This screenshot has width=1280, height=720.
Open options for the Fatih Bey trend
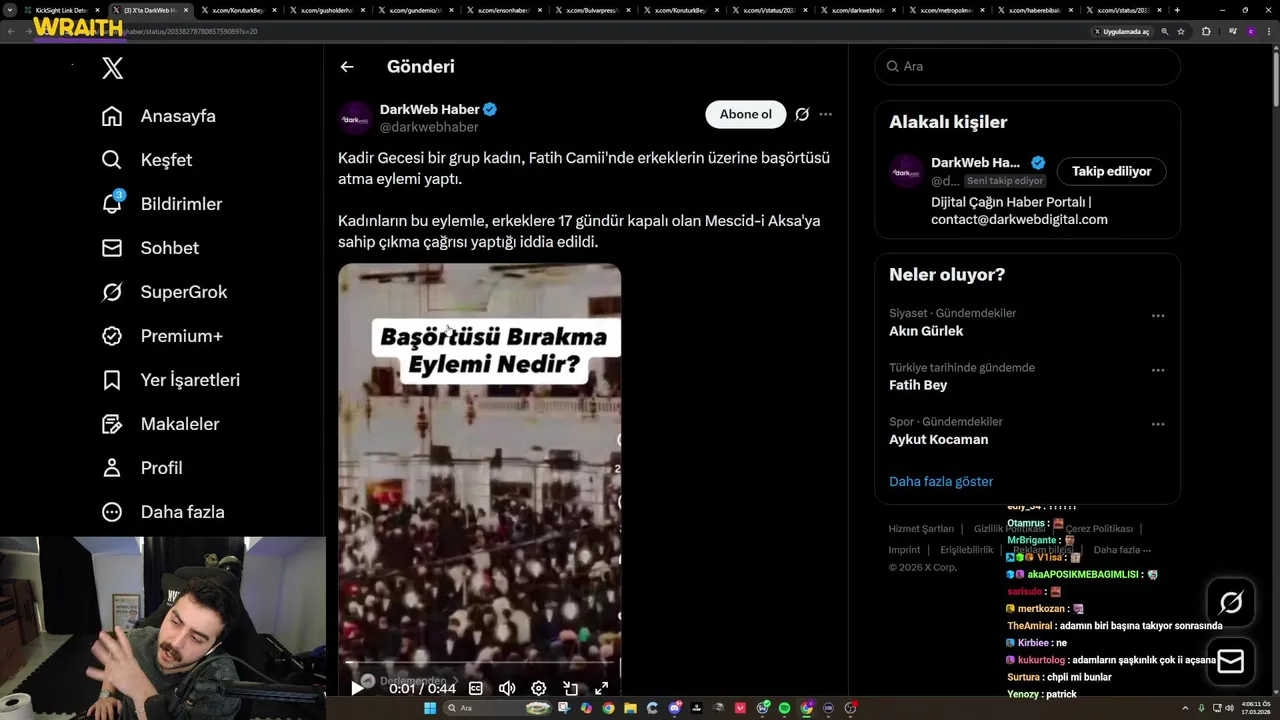[x=1158, y=370]
